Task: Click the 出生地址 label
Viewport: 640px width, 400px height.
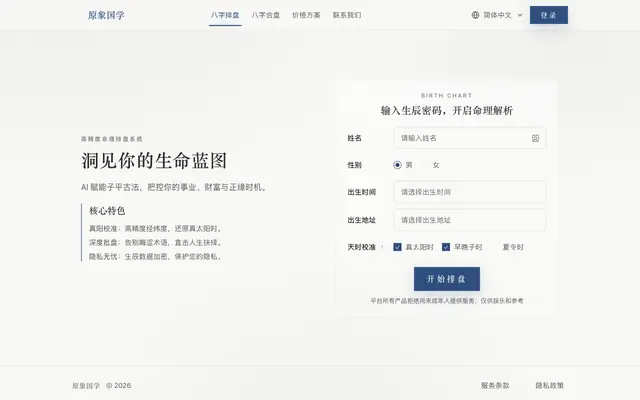Action: click(x=361, y=220)
